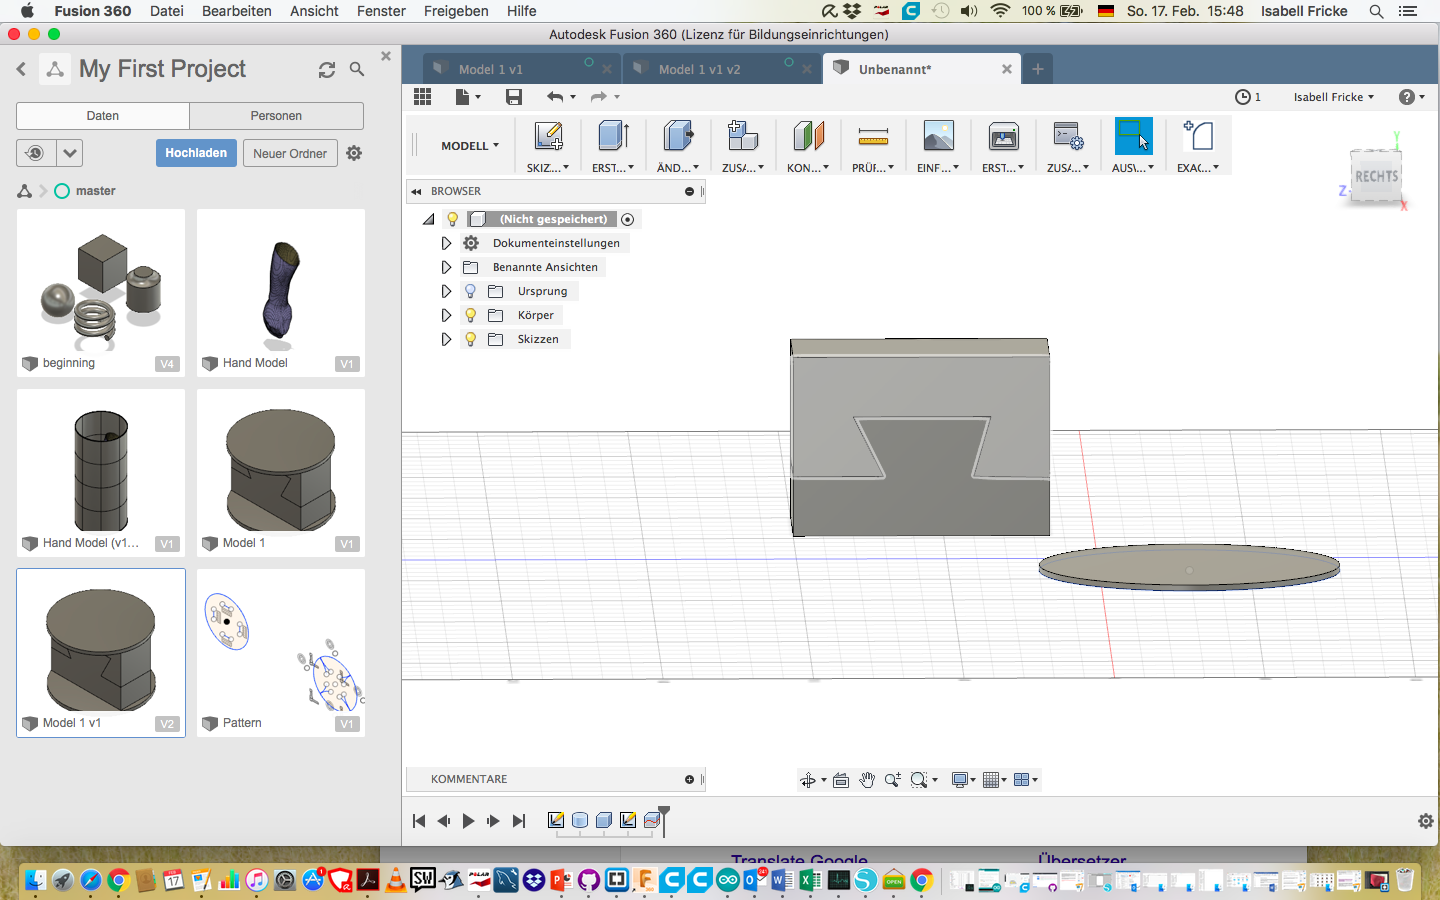The width and height of the screenshot is (1440, 900).
Task: Jump to the timeline start
Action: tap(419, 821)
